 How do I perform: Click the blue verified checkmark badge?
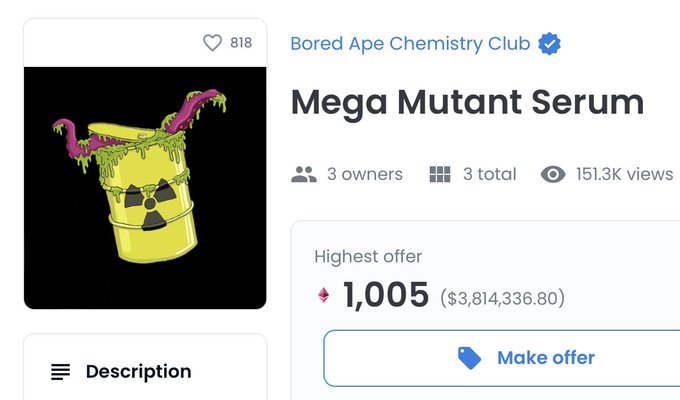point(549,44)
